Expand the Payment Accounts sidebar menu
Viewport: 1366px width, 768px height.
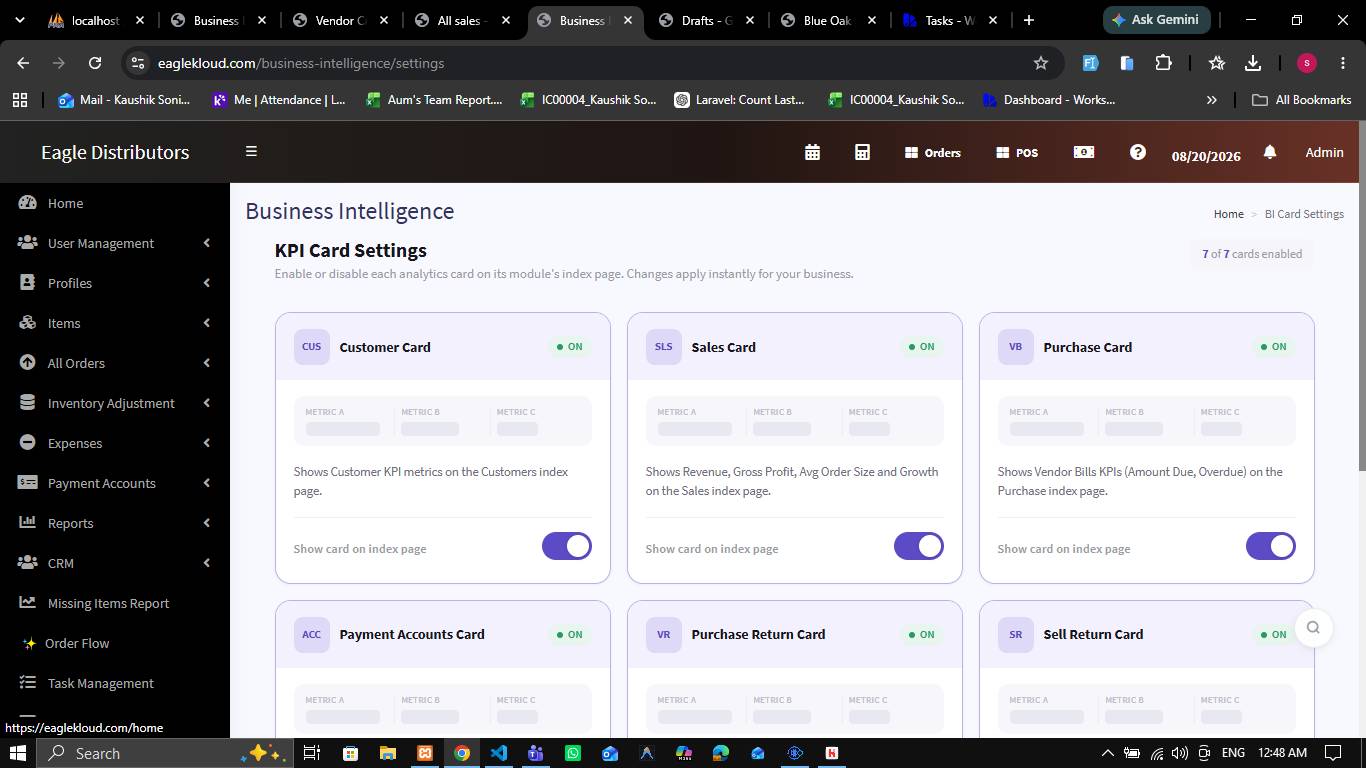pos(115,483)
